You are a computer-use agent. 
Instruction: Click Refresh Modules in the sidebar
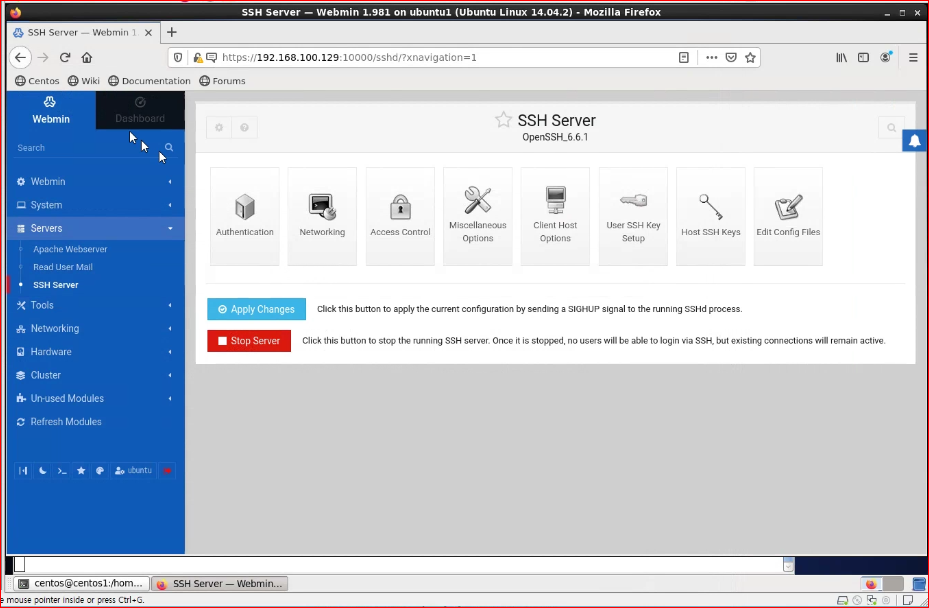tap(96, 422)
